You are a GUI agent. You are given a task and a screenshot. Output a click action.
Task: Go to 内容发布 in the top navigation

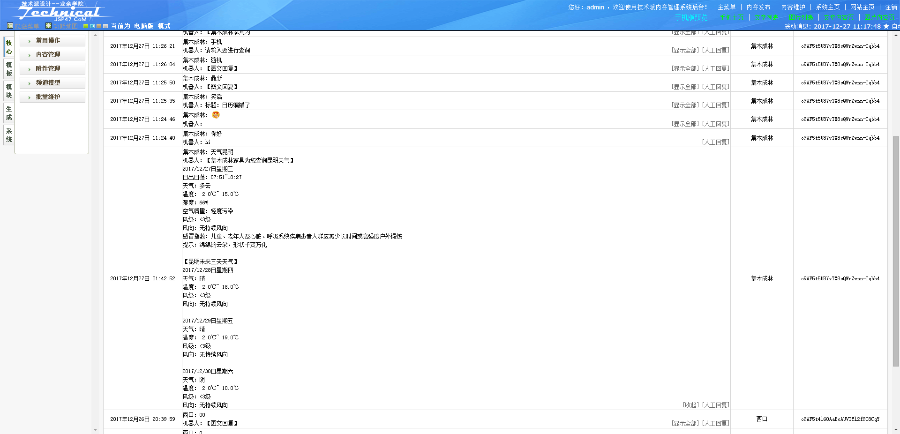(x=757, y=6)
